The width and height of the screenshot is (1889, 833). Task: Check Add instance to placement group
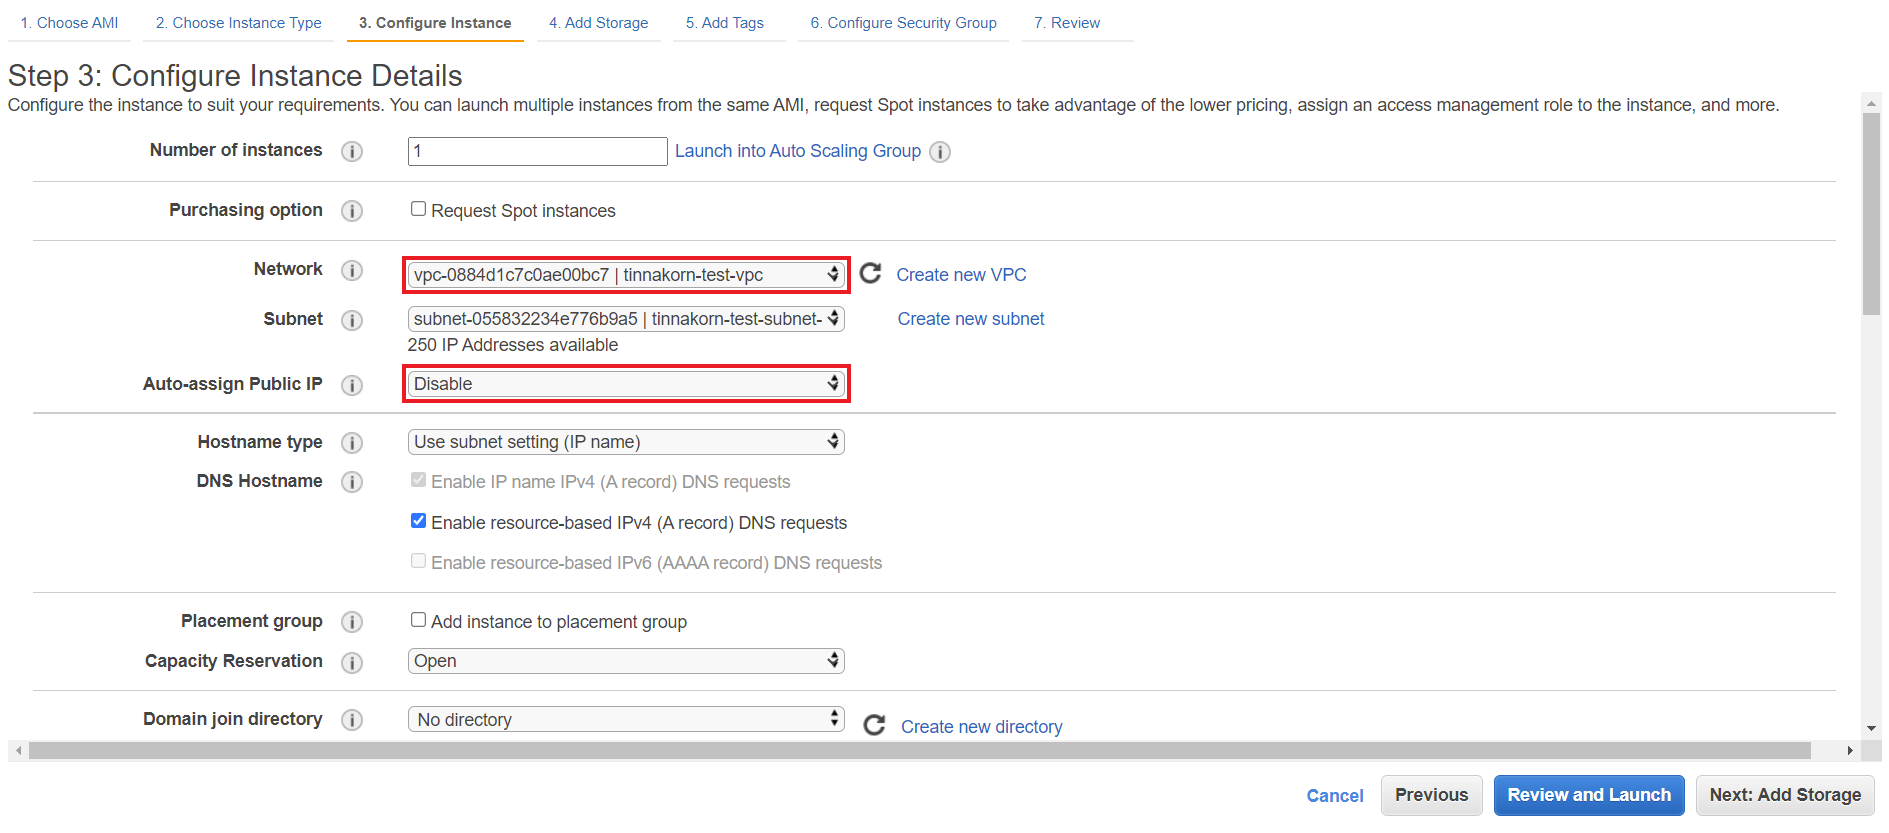pos(419,620)
